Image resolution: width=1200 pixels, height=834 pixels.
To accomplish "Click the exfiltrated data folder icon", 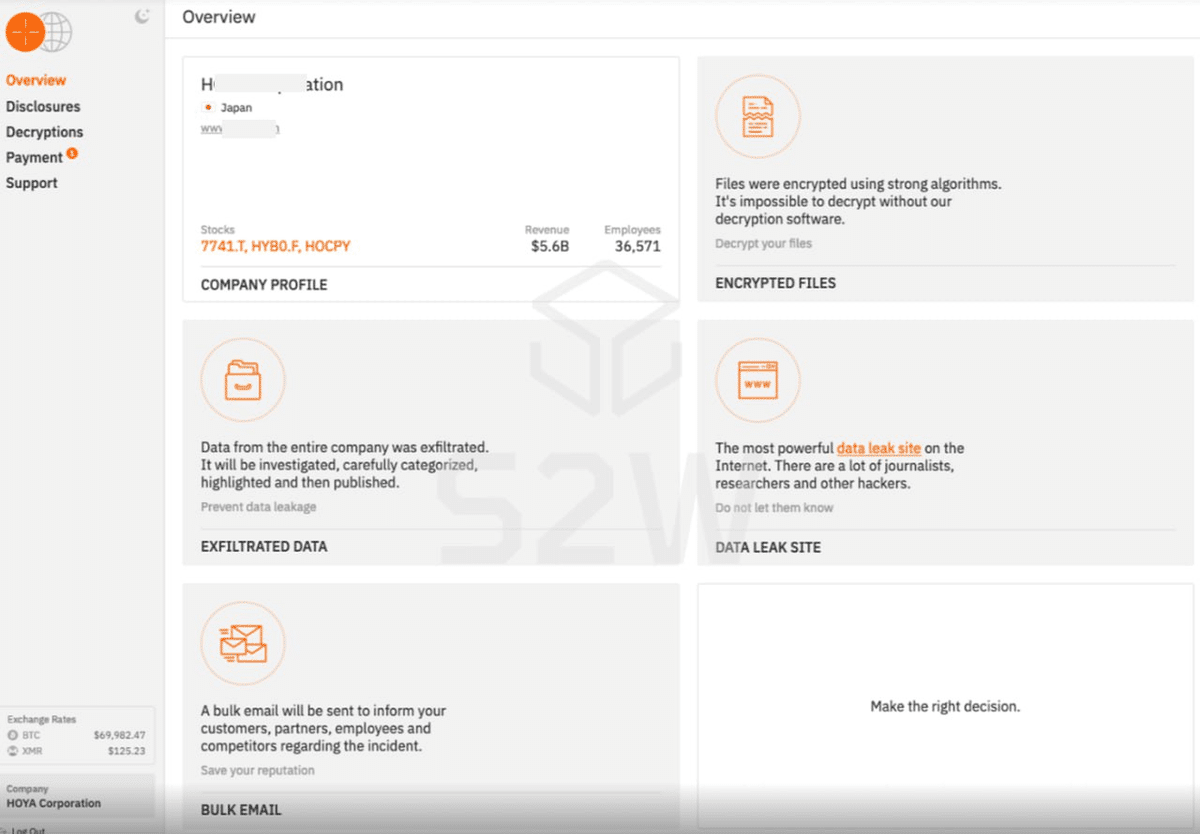I will click(243, 381).
